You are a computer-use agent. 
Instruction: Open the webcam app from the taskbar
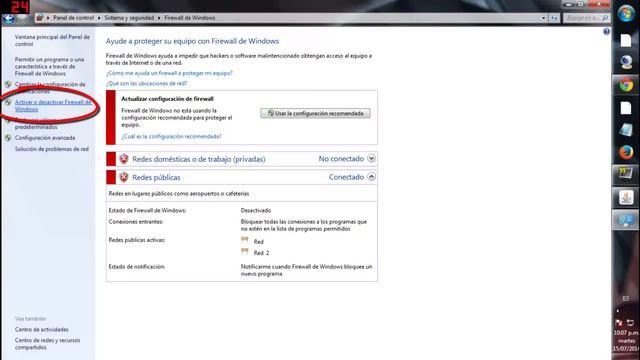pos(626,62)
